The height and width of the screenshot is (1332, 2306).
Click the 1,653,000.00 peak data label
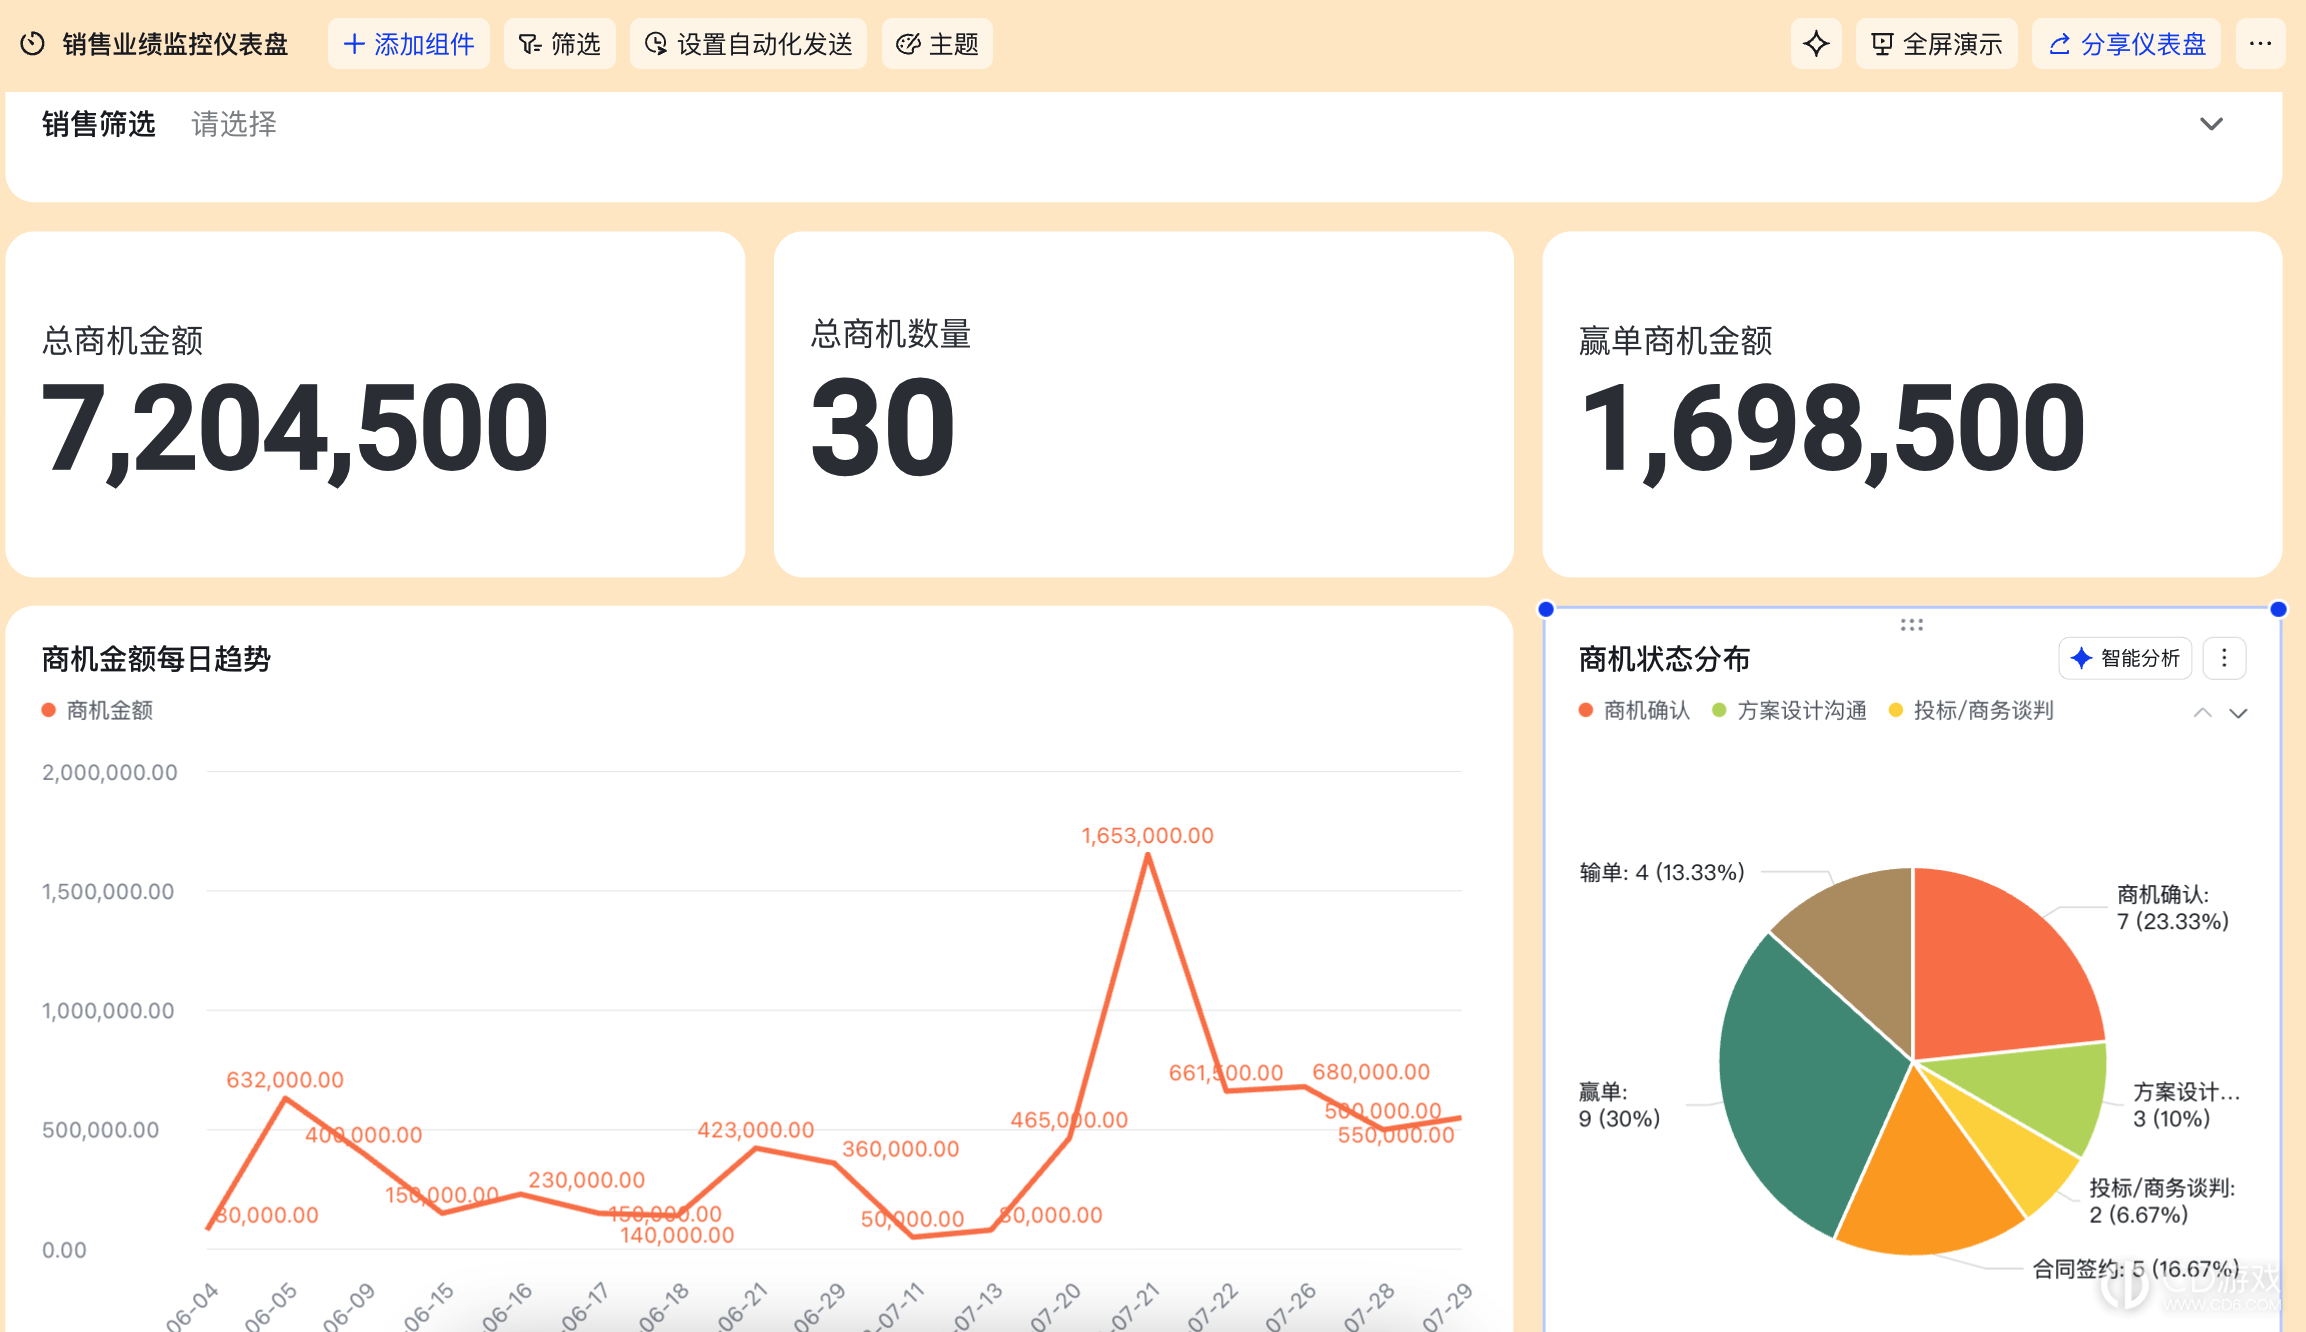point(1147,835)
